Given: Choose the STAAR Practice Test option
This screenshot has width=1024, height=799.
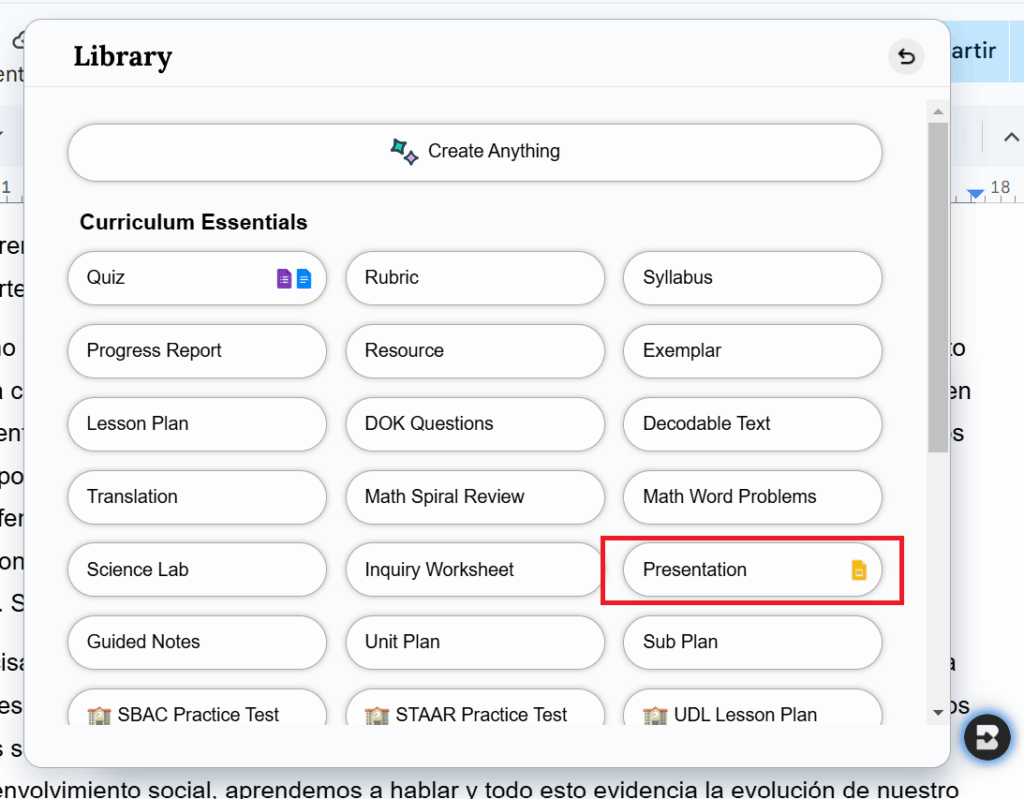Looking at the screenshot, I should tap(475, 713).
